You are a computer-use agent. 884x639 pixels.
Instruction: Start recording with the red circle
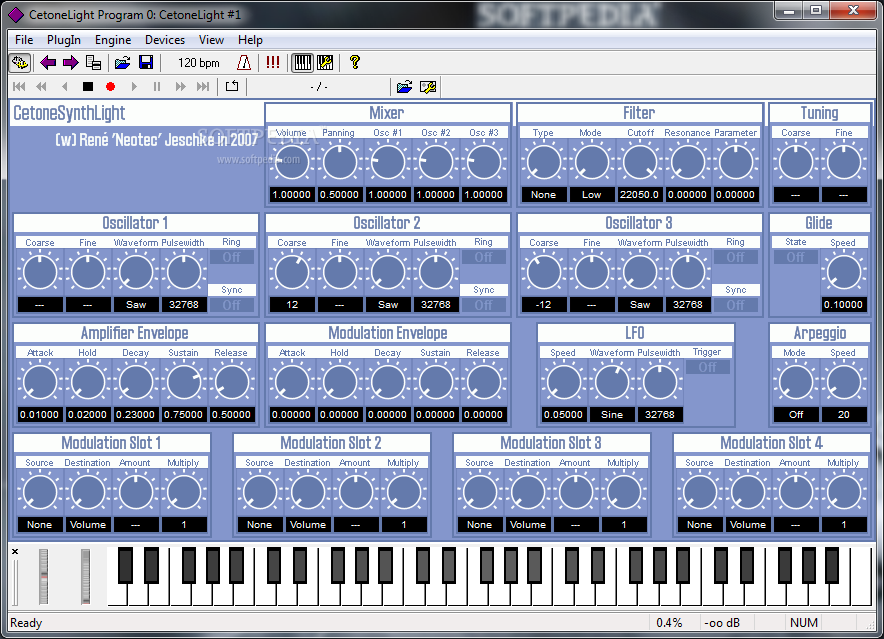[110, 86]
